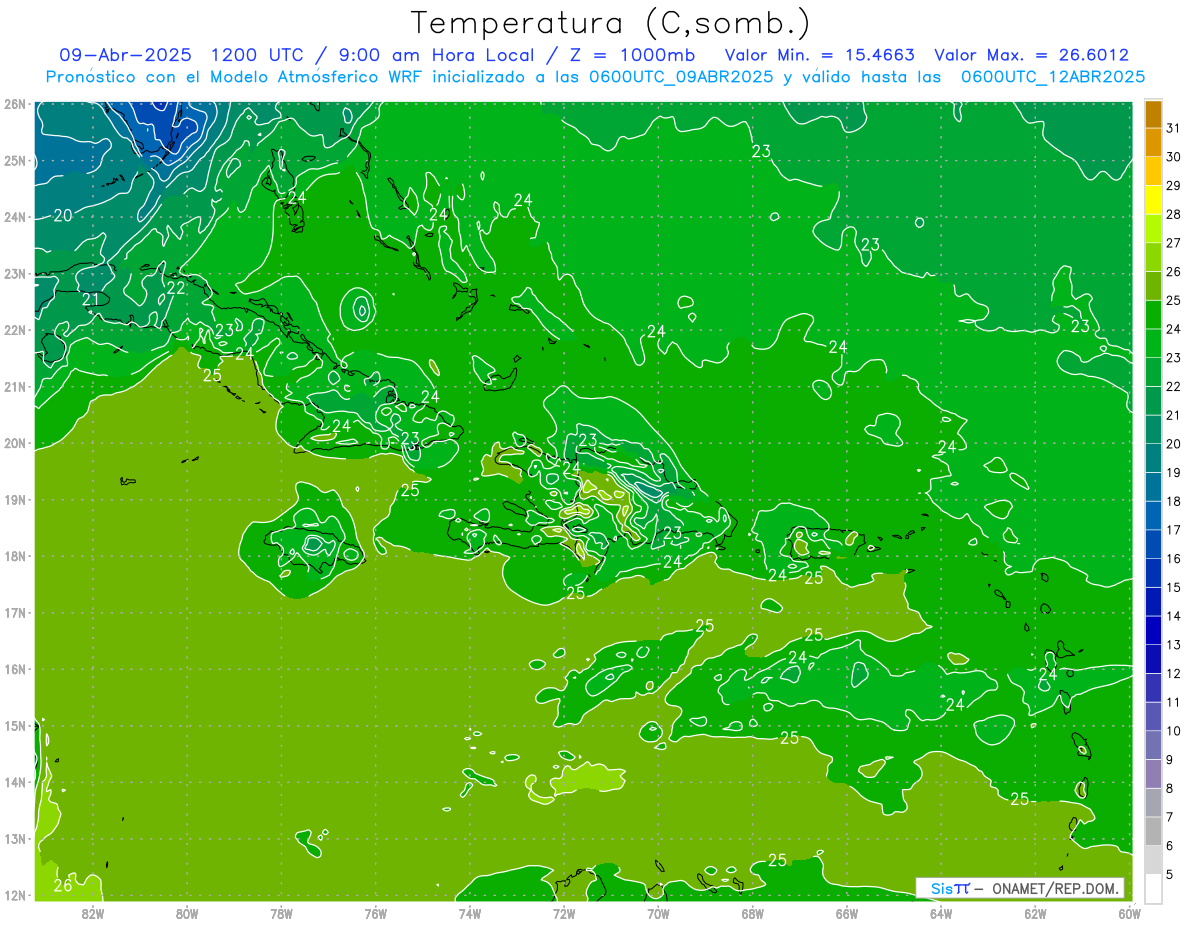Click the '22' contour label on the map
1200x927 pixels.
click(x=175, y=287)
